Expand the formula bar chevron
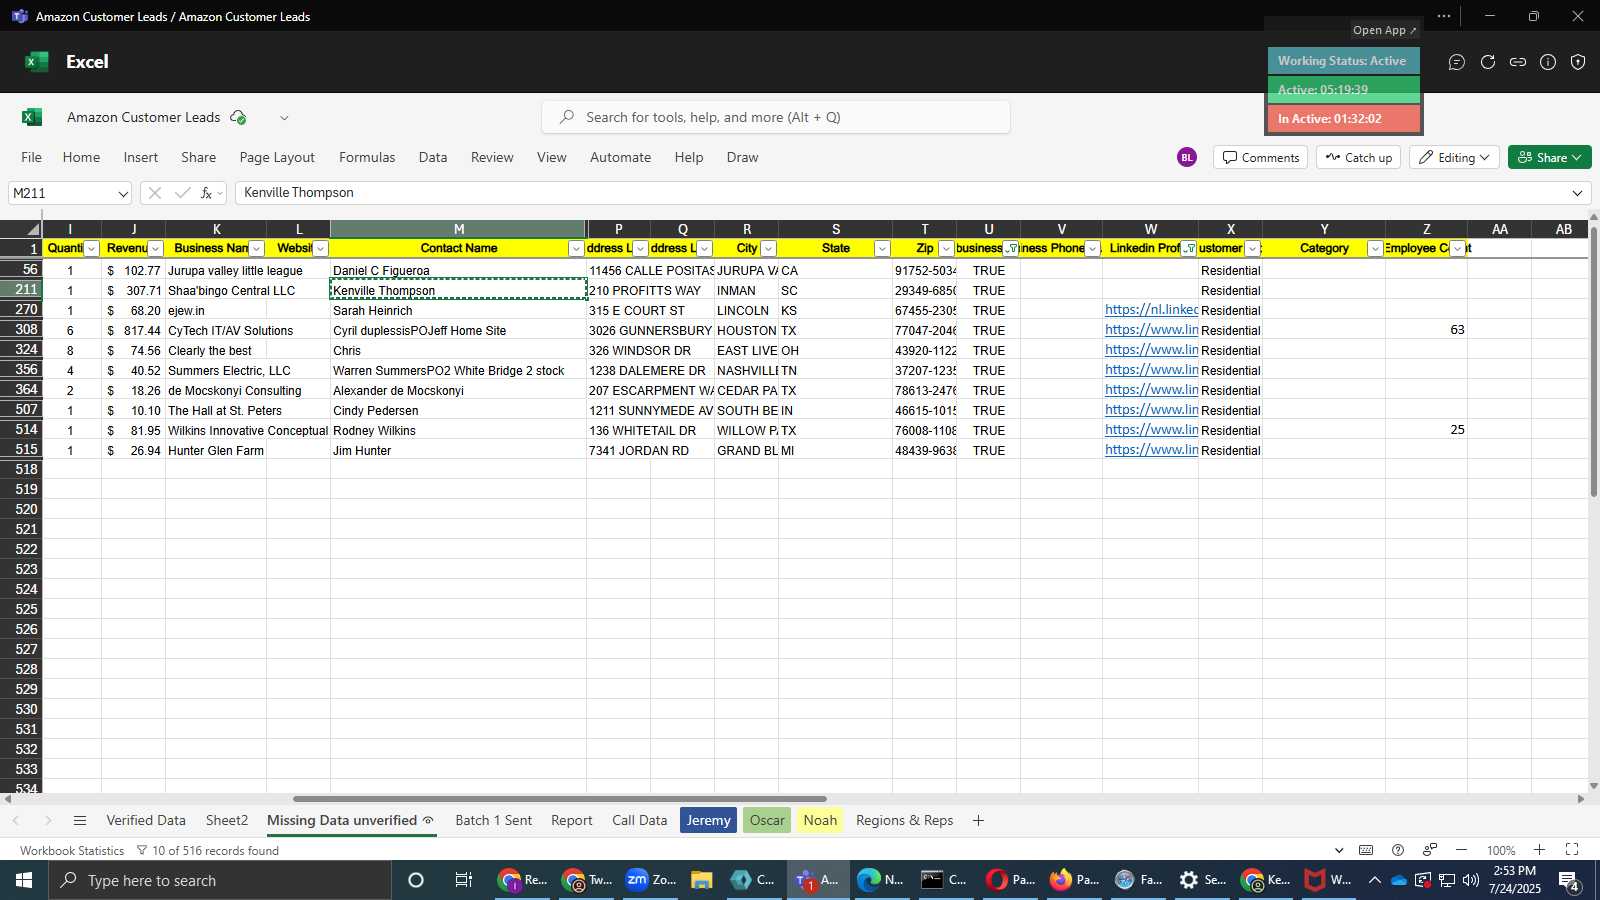Image resolution: width=1600 pixels, height=900 pixels. click(1578, 193)
